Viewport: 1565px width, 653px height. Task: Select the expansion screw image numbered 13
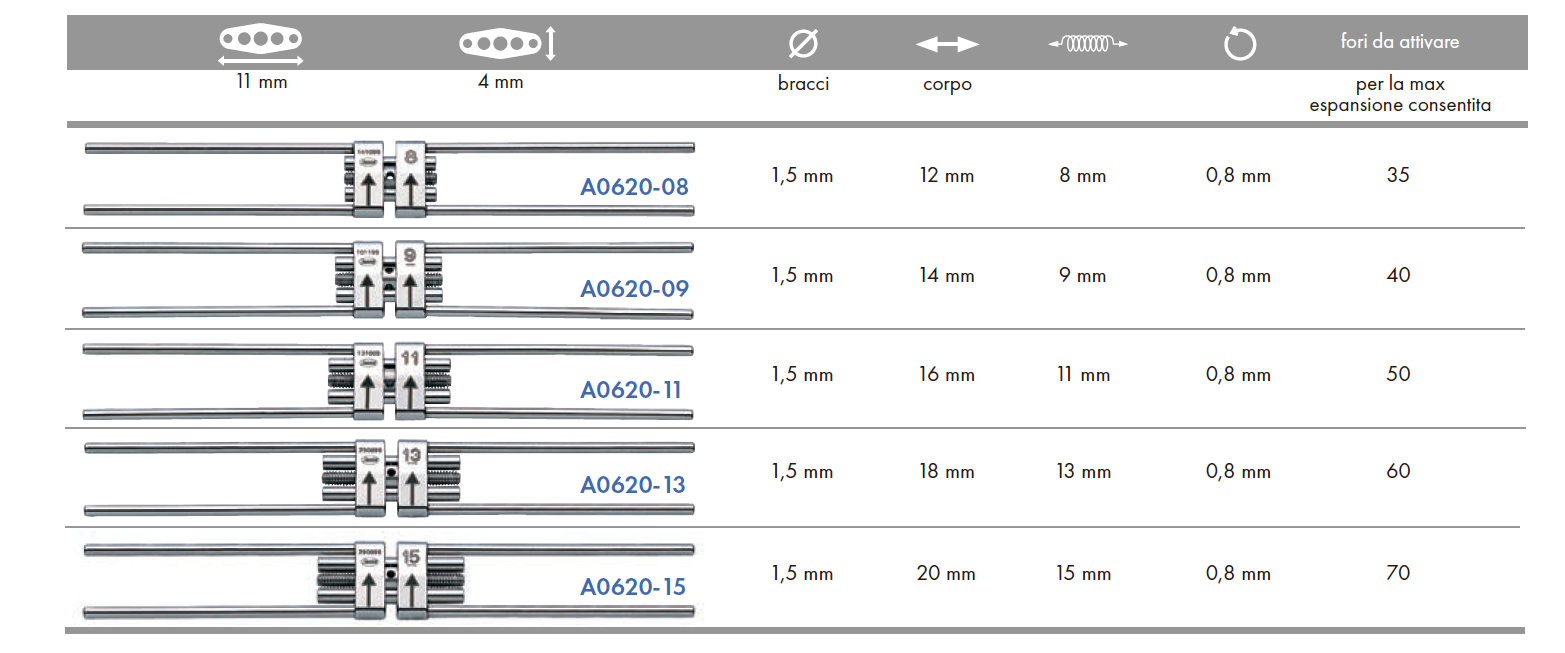coord(389,478)
